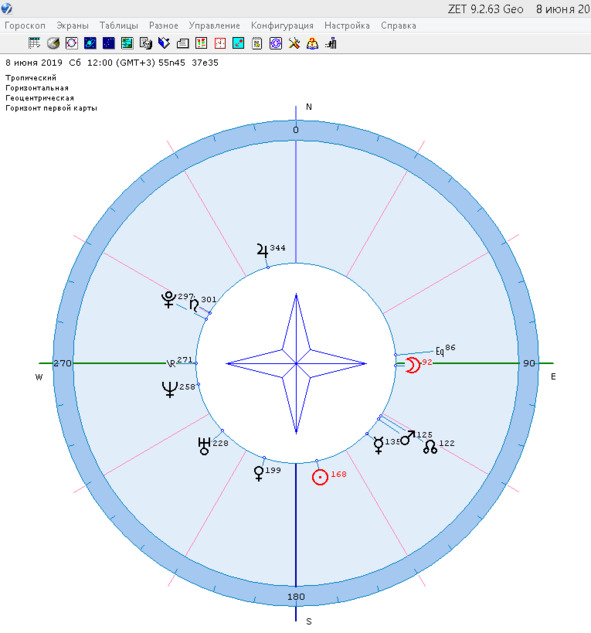Select the red Sun symbol at 168
This screenshot has width=591, height=633.
pos(320,477)
